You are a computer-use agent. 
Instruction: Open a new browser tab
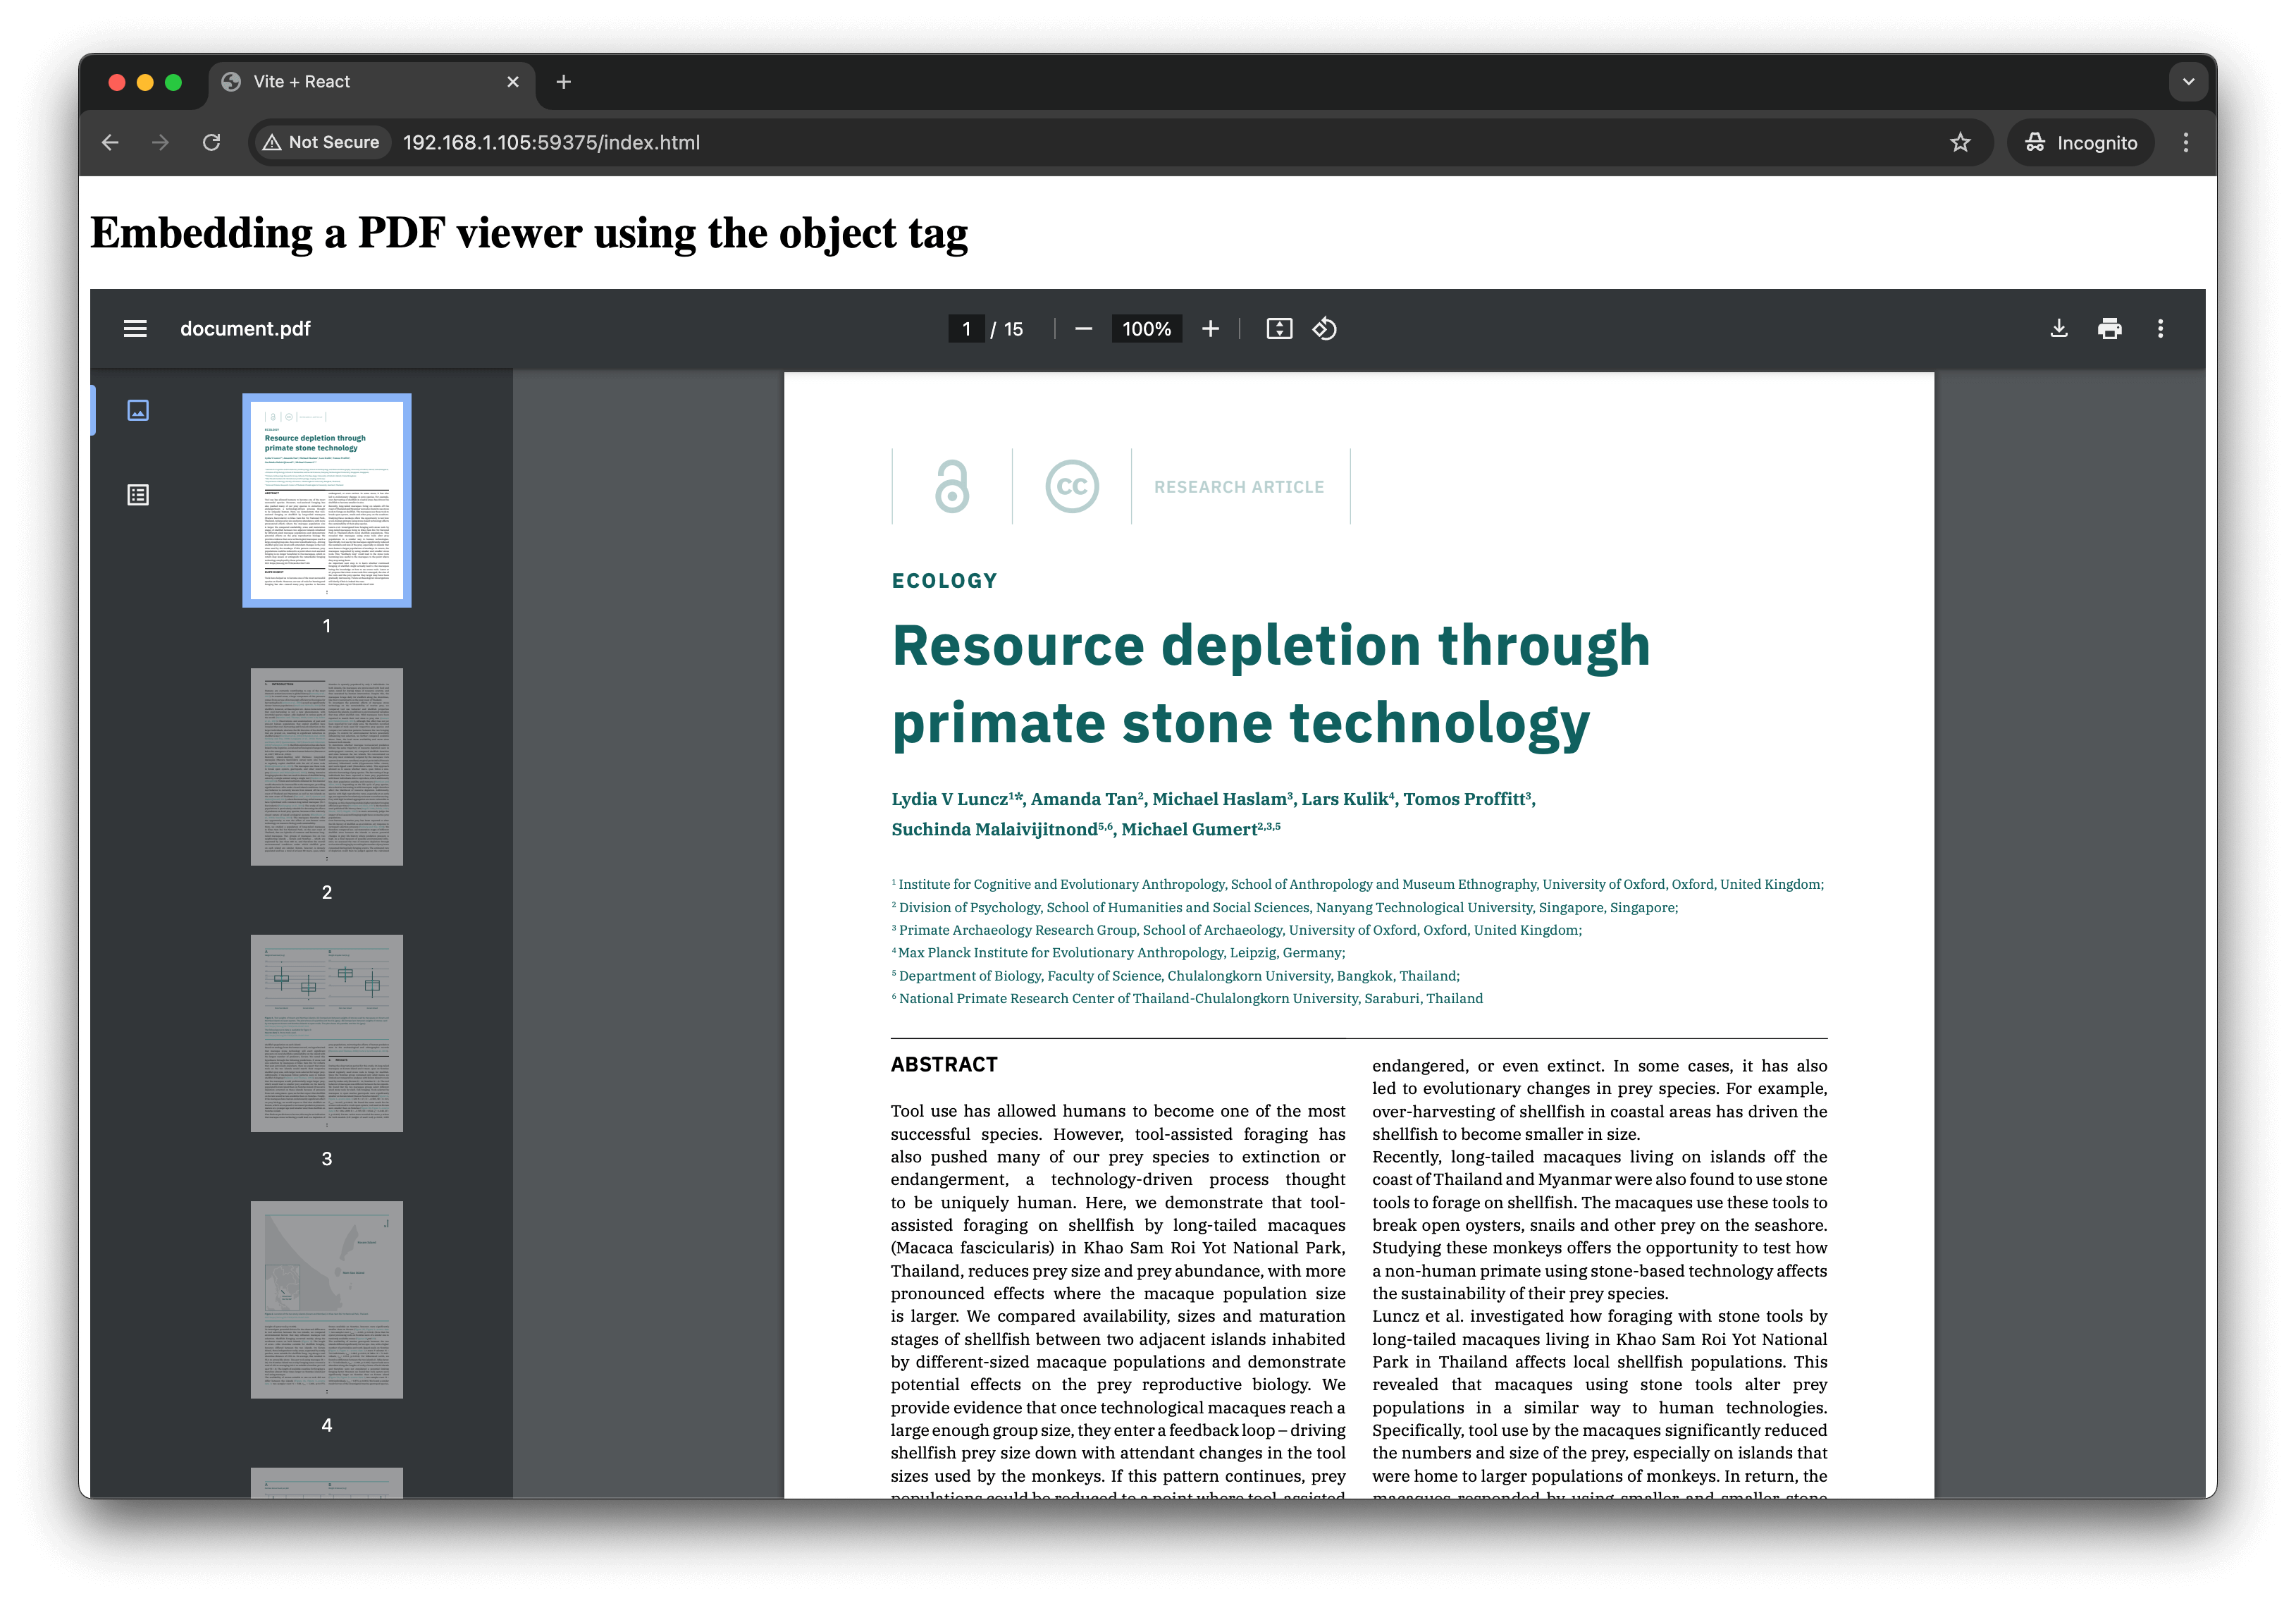pos(564,82)
